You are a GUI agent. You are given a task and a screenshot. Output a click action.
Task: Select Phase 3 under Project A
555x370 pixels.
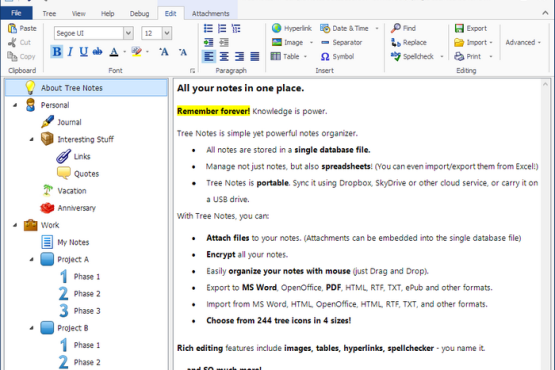[x=87, y=311]
